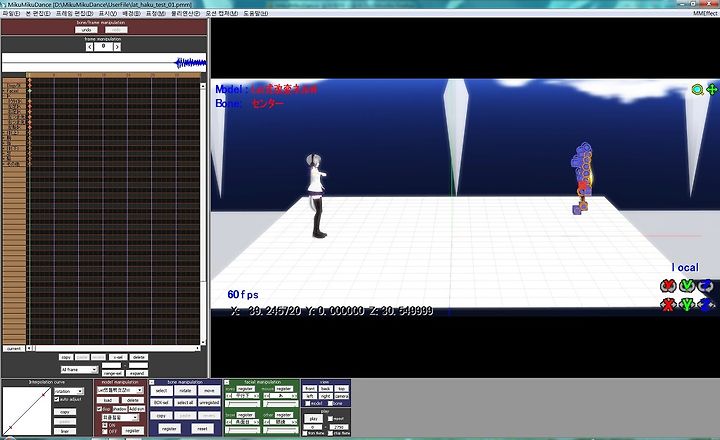This screenshot has height=440, width=720.
Task: Open the rotation interpolation dropdown
Action: click(69, 391)
